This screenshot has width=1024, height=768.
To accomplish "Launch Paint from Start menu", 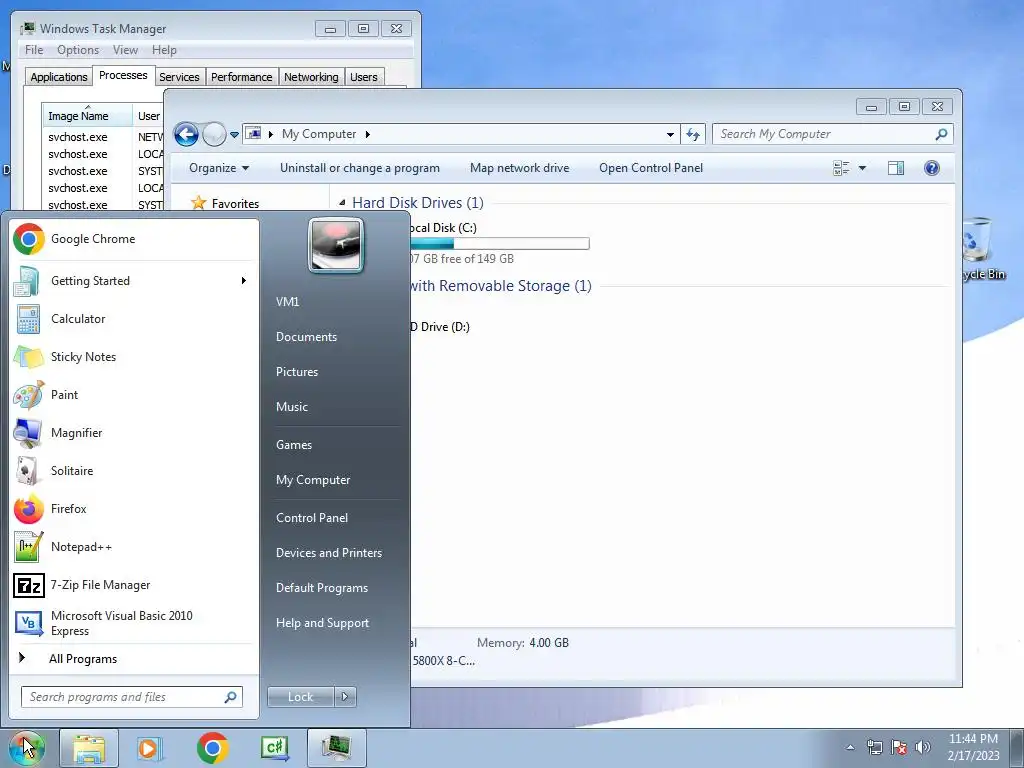I will [x=134, y=394].
